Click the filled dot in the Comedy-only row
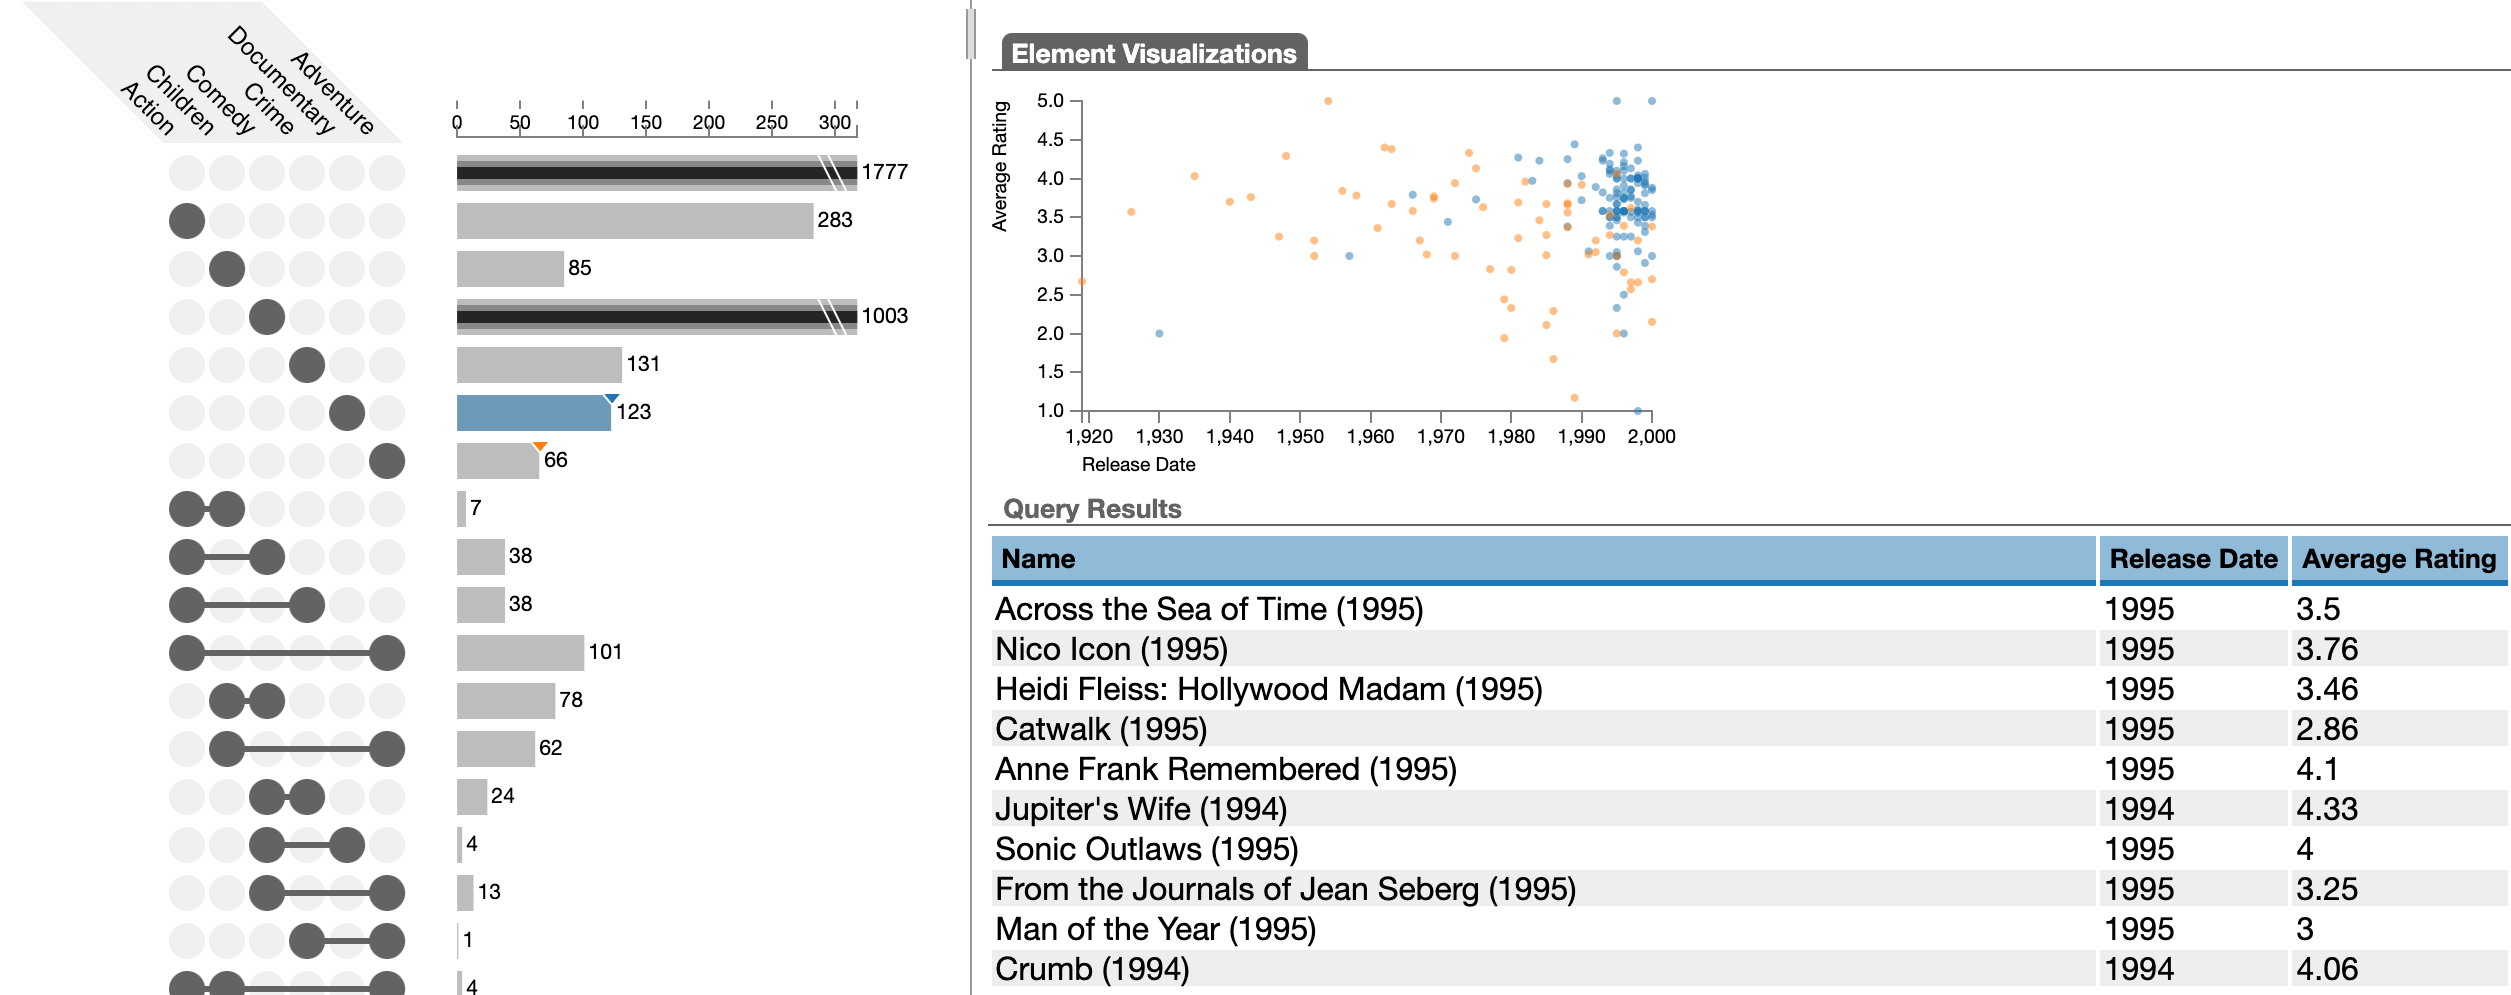2511x995 pixels. (267, 317)
